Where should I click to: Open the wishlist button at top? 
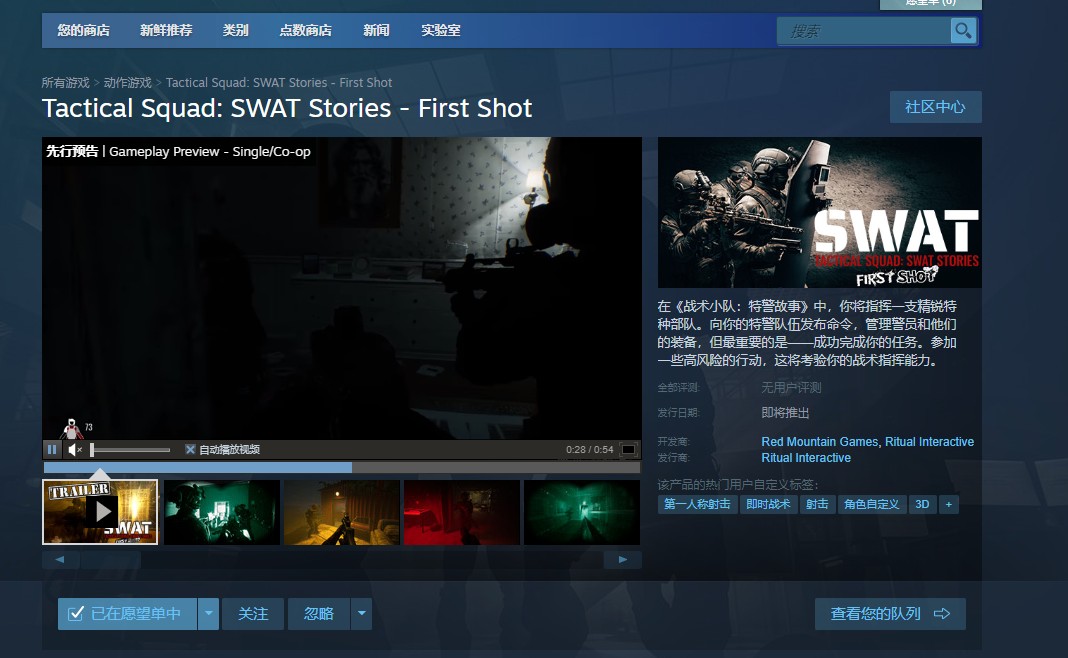point(930,3)
